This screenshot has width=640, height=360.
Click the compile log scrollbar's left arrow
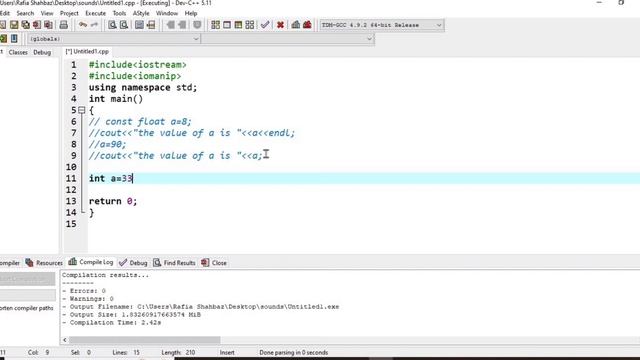coord(65,340)
